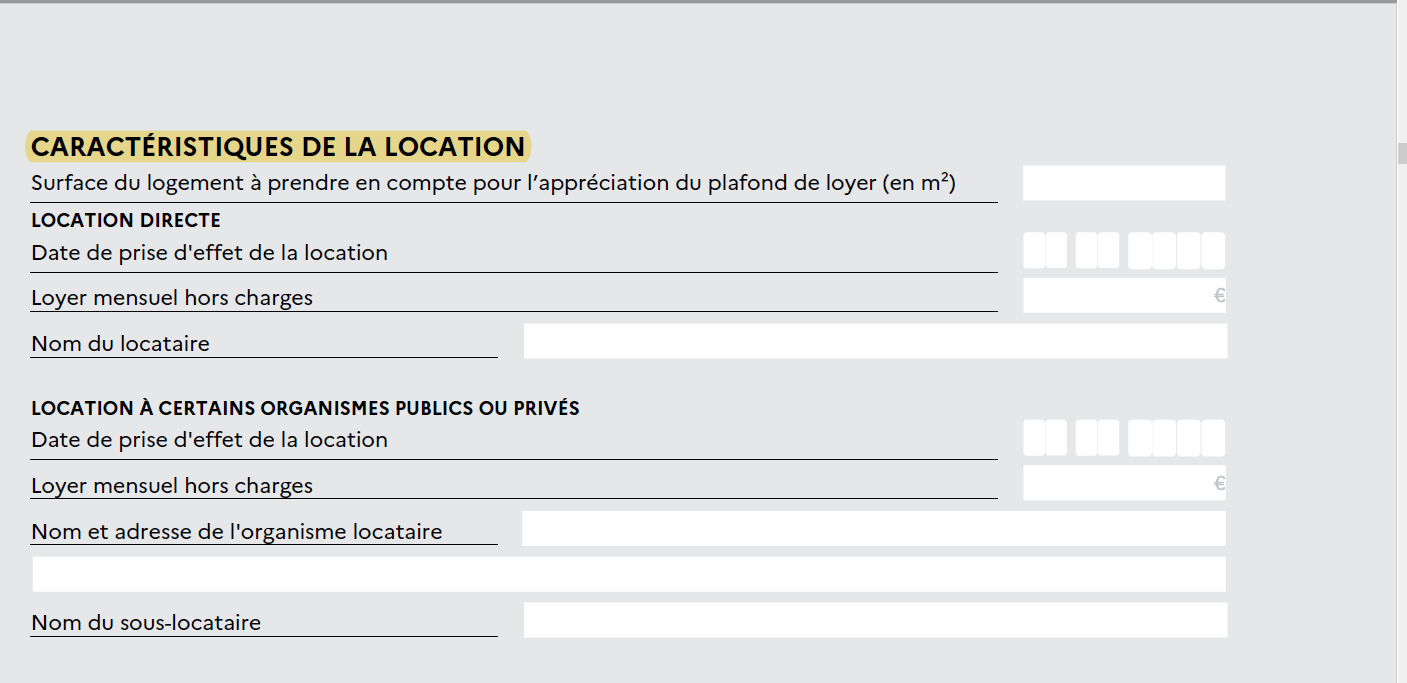Select day boxes of Location directe date
The height and width of the screenshot is (683, 1407).
tap(1045, 250)
